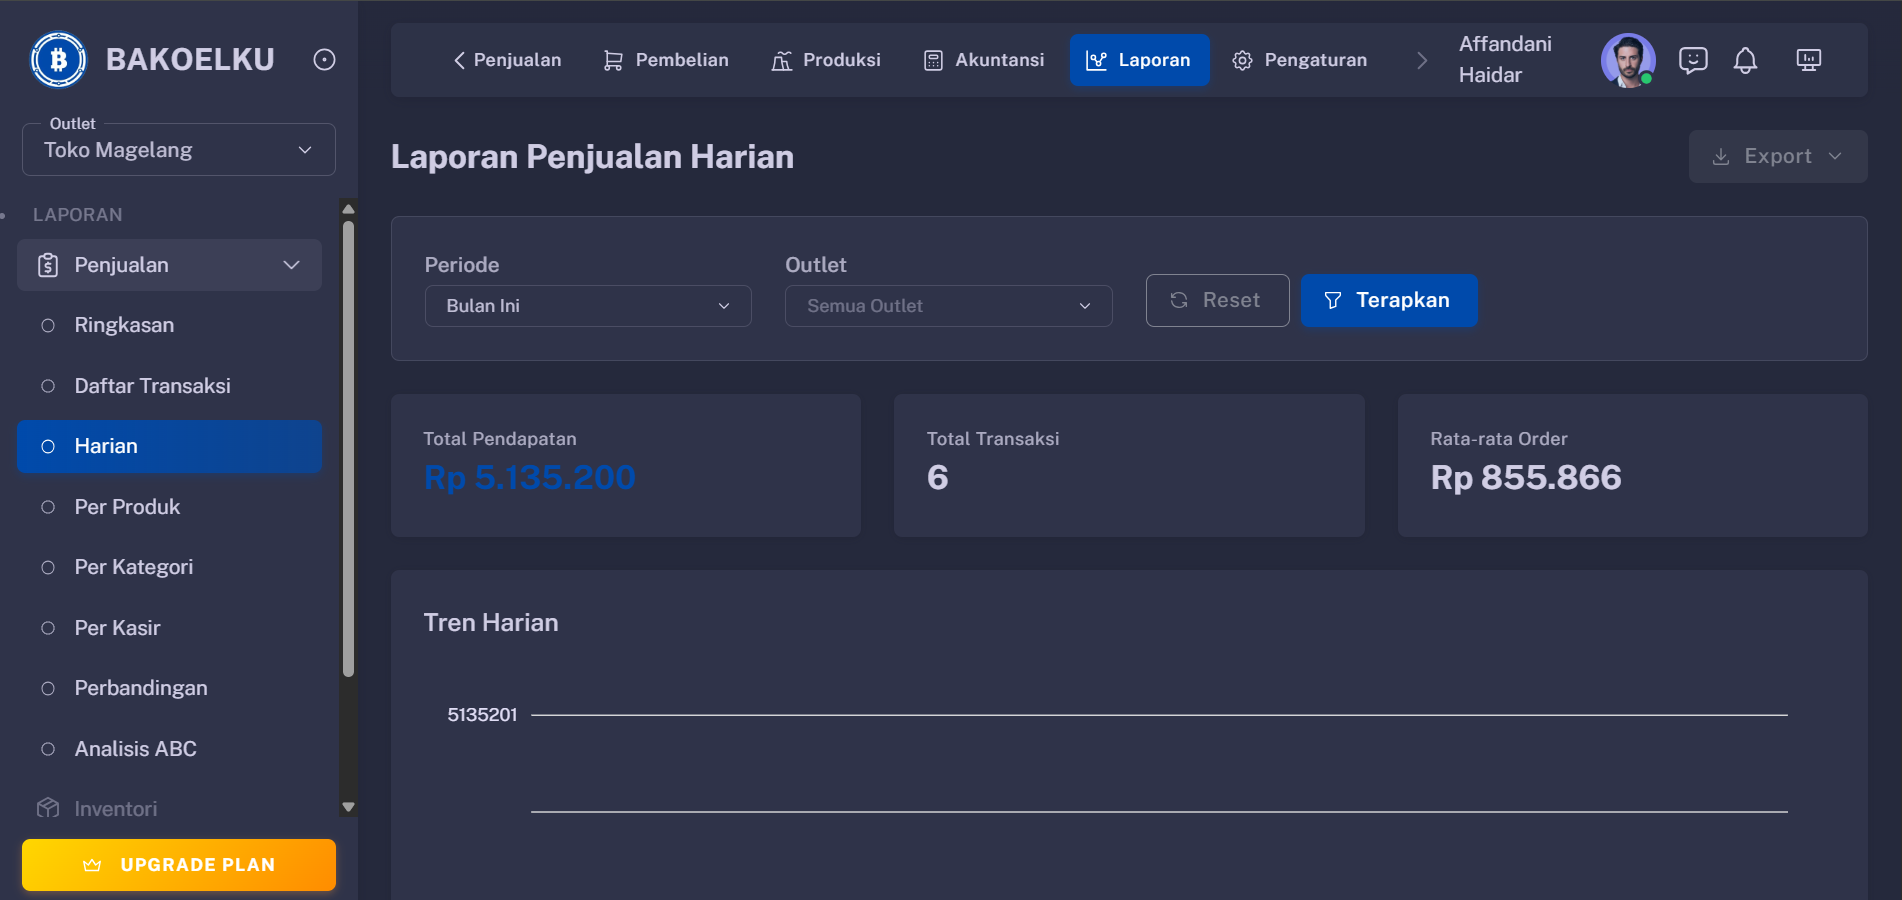Open the display mode monitor icon
The image size is (1902, 900).
click(1809, 60)
